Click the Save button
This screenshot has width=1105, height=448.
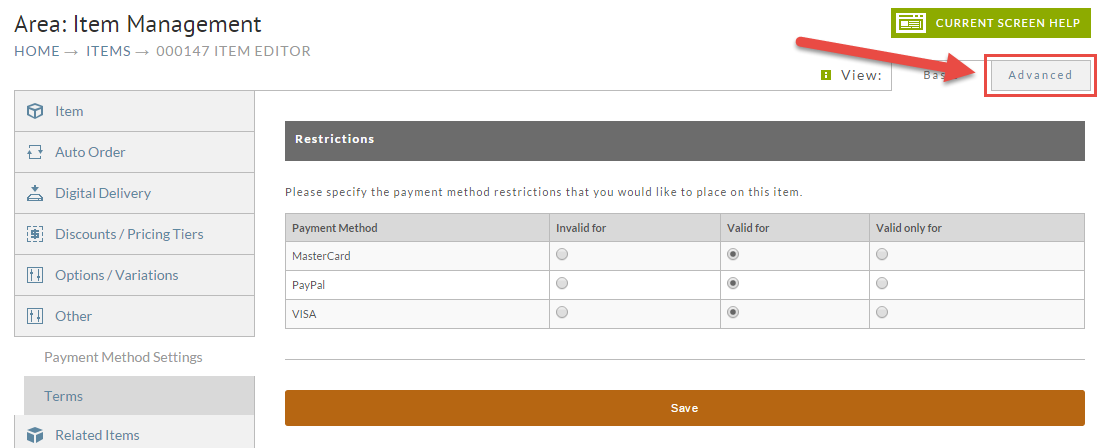tap(684, 408)
